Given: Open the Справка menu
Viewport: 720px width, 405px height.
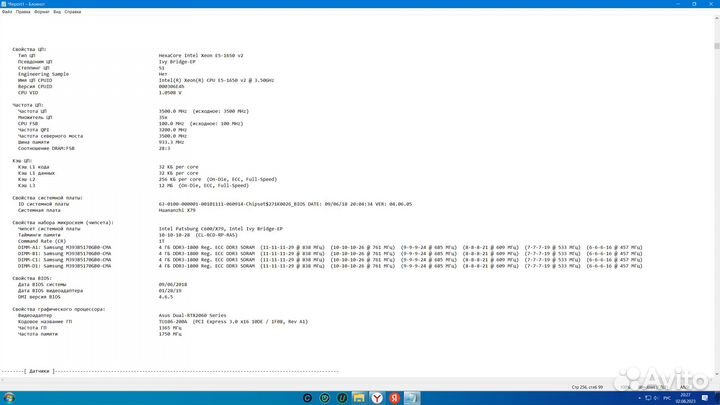Looking at the screenshot, I should pyautogui.click(x=73, y=12).
